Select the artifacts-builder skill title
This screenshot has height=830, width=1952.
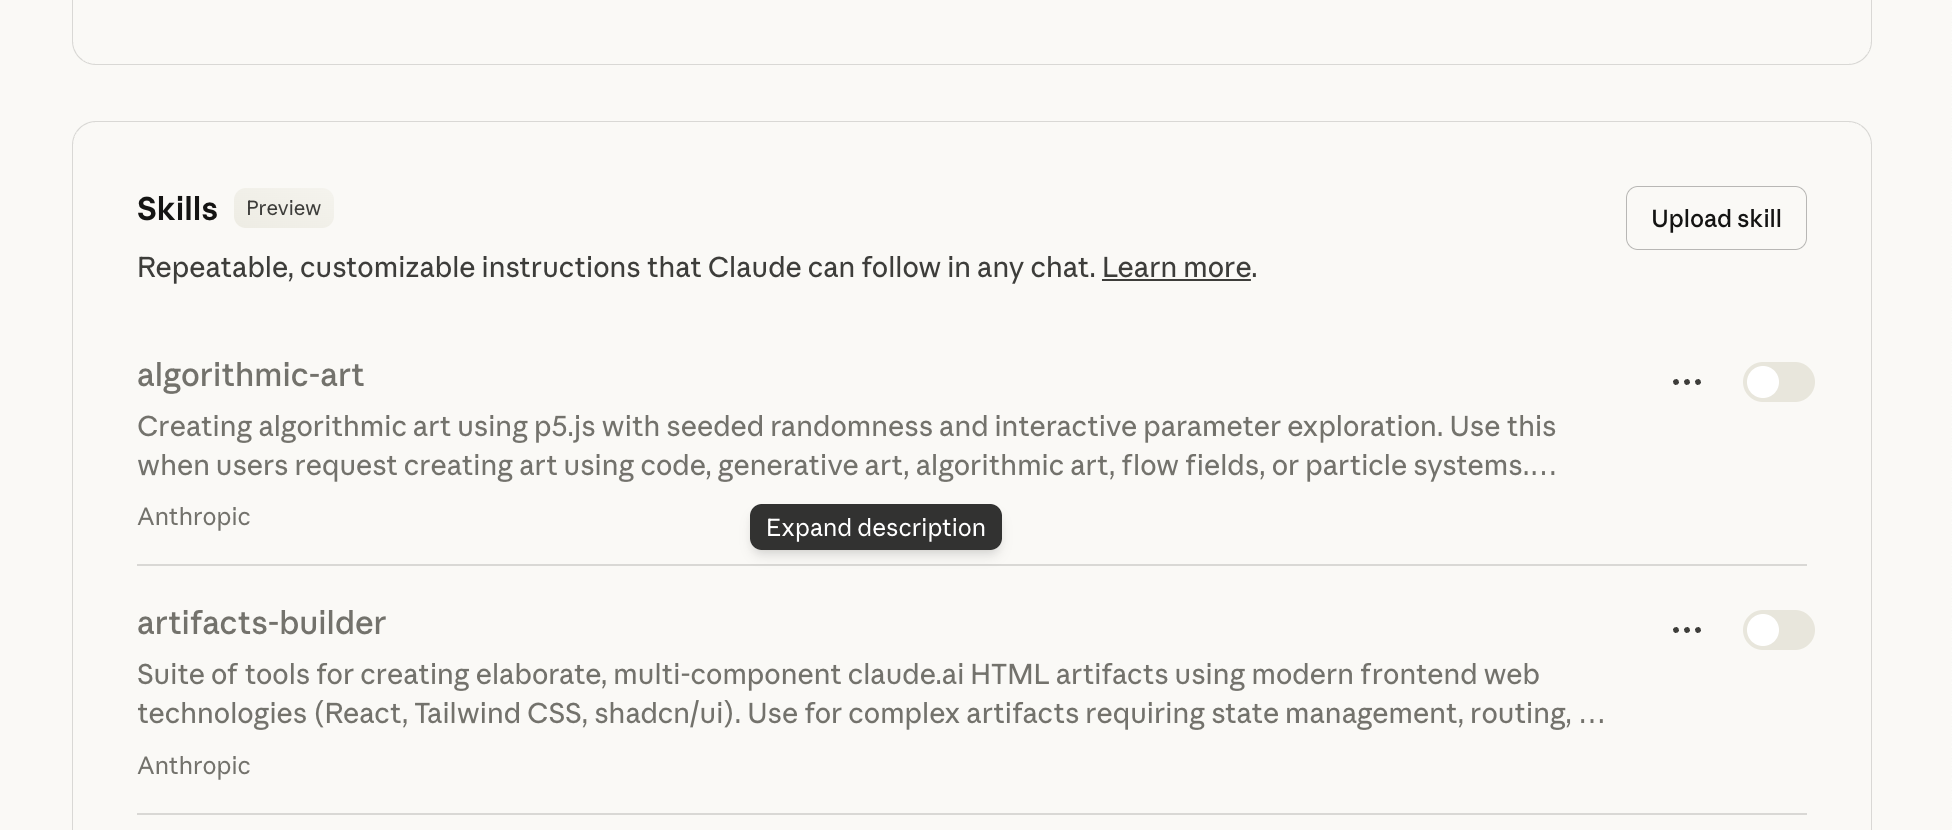[x=261, y=623]
